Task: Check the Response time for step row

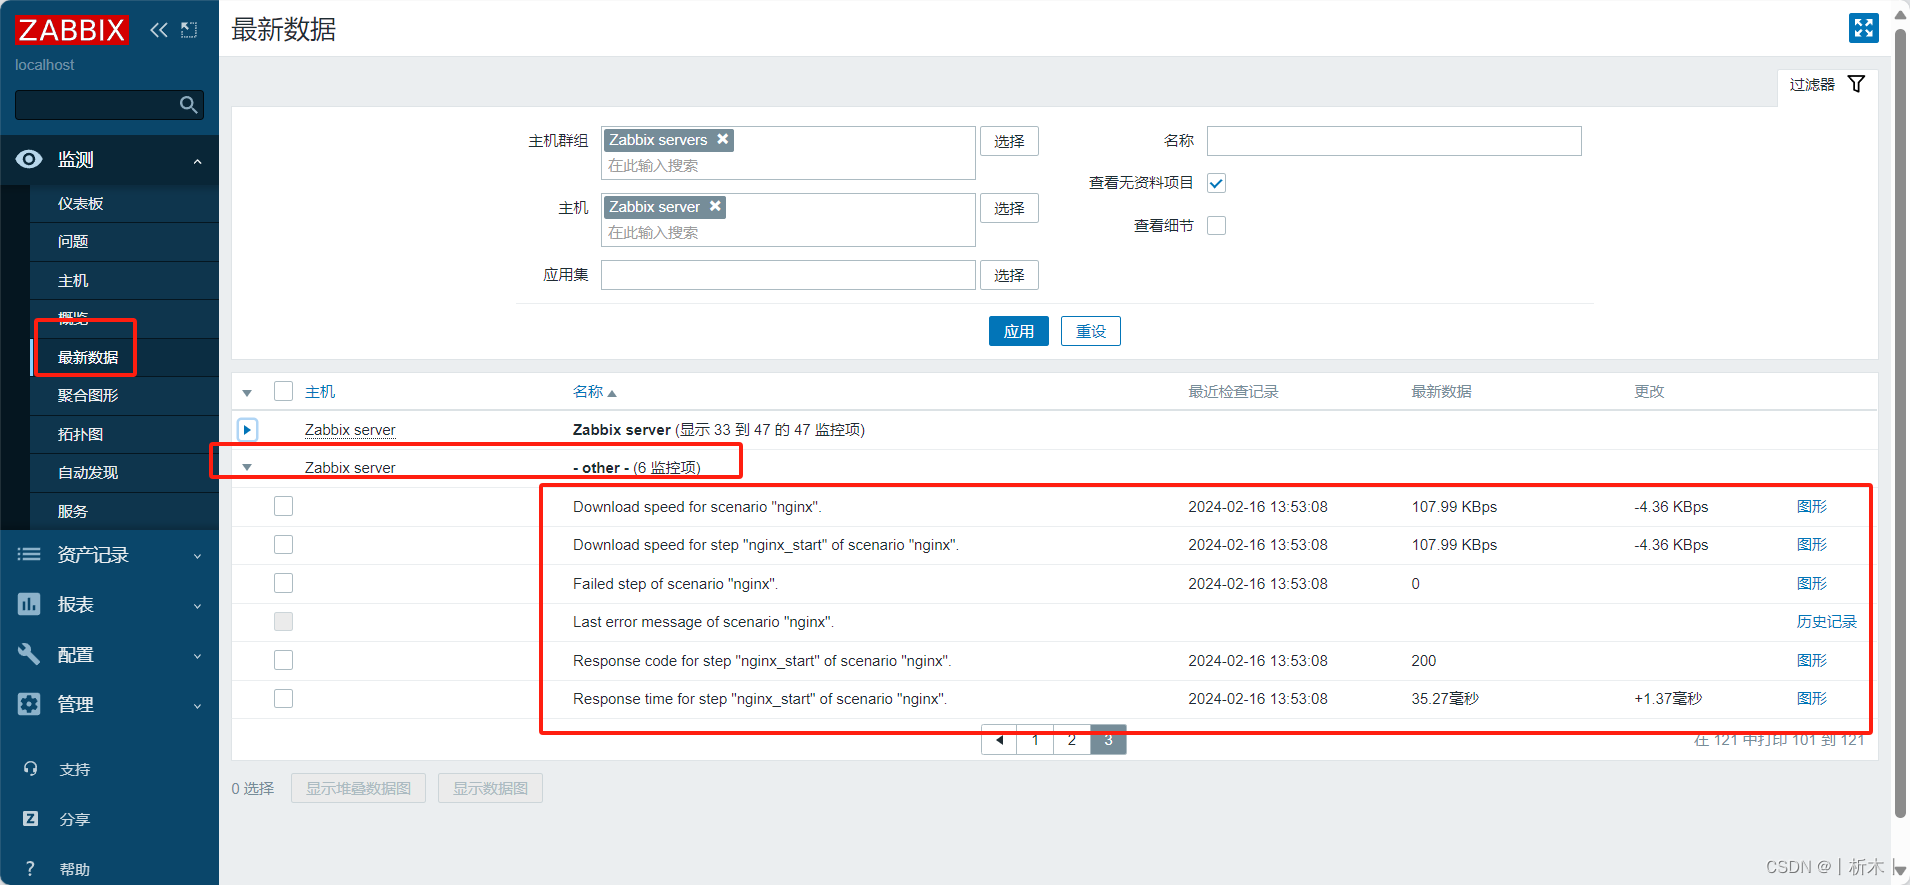Action: click(x=284, y=698)
